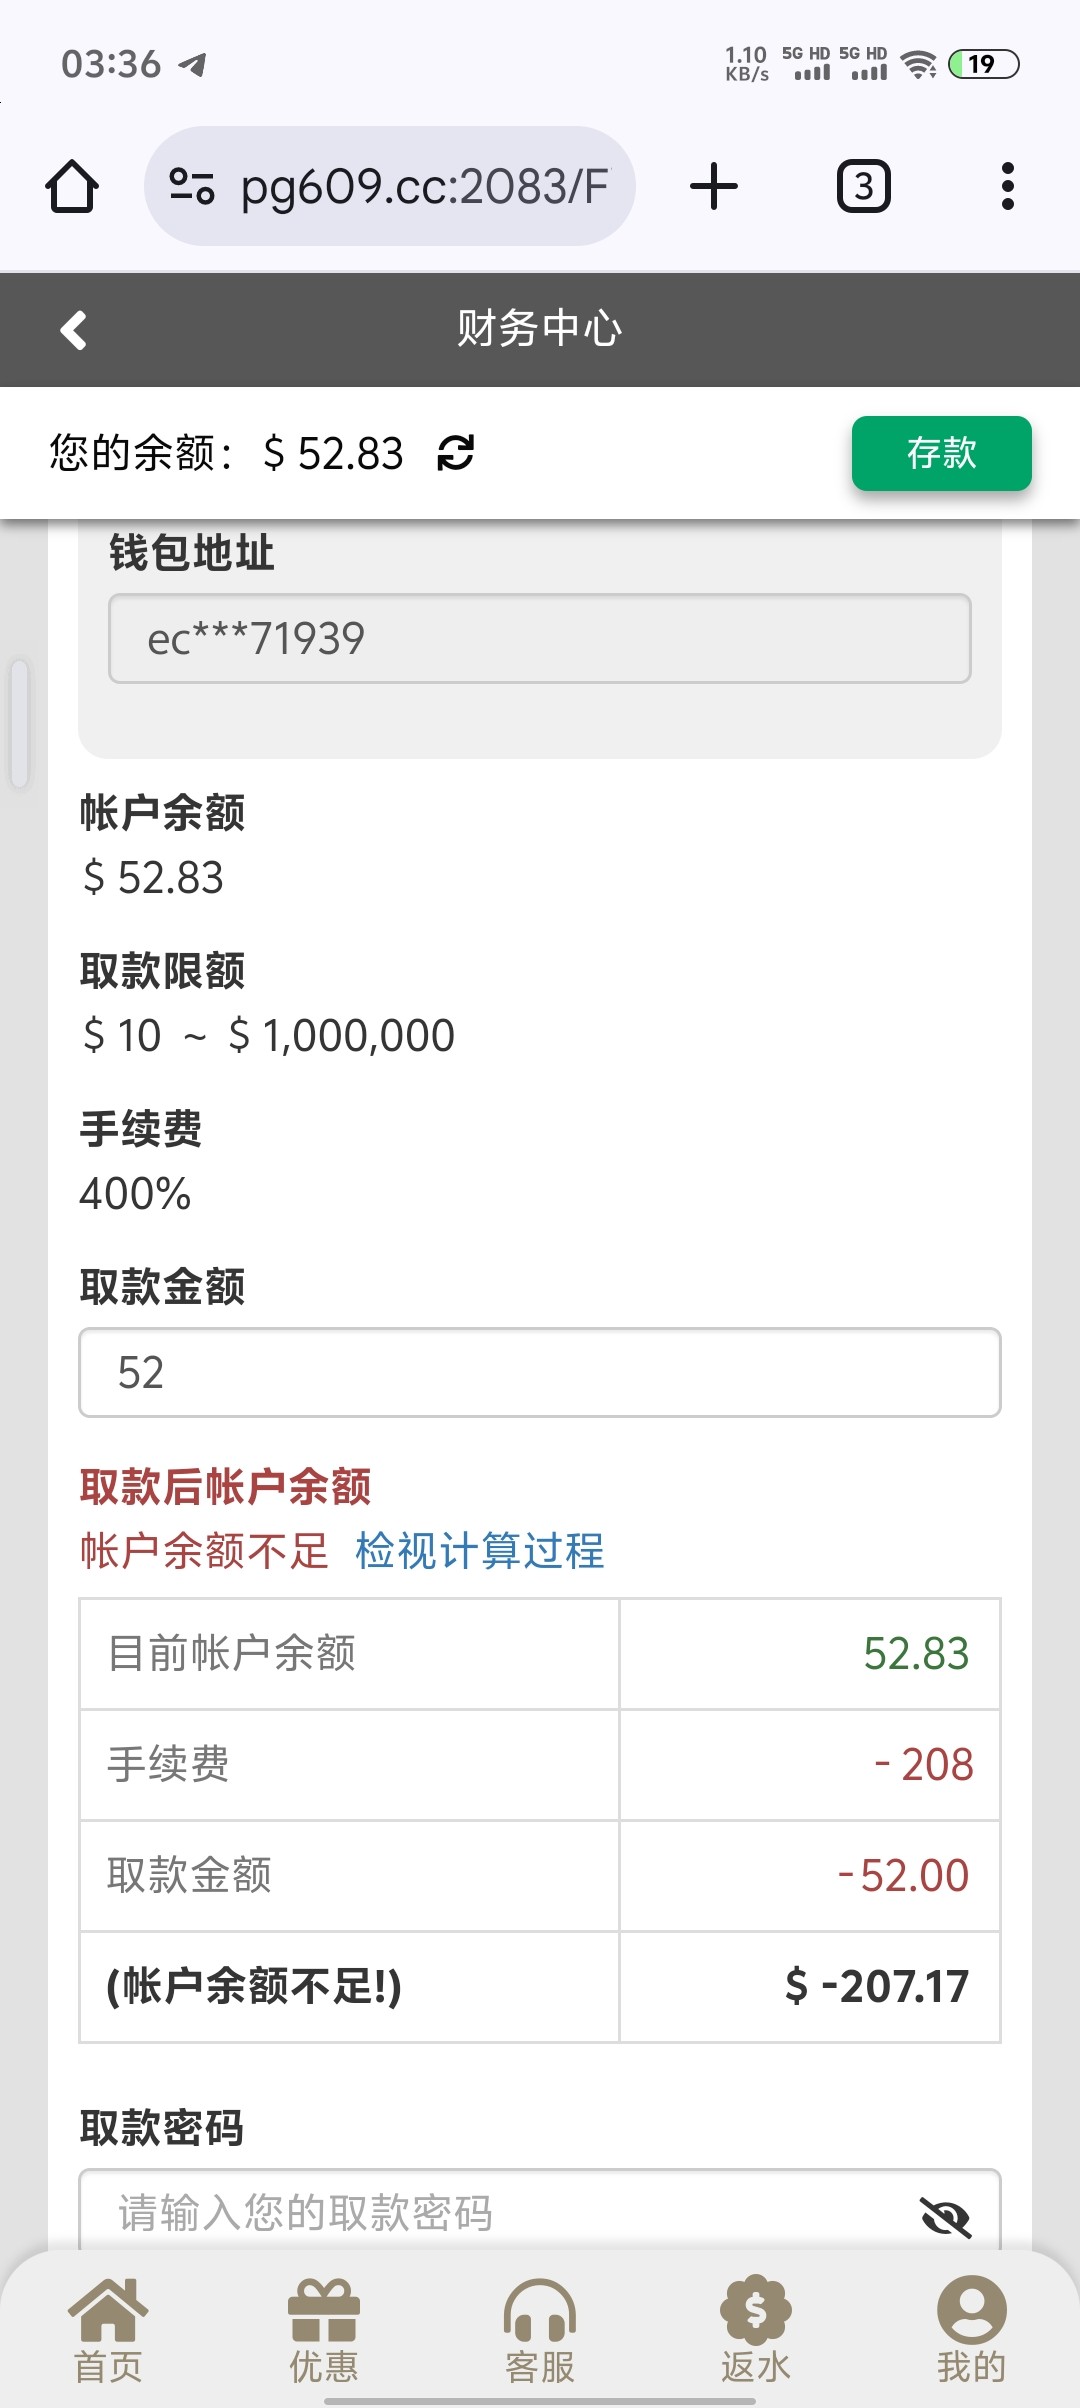Screen dimensions: 1080x2408
Task: Refresh the account balance
Action: pyautogui.click(x=455, y=453)
